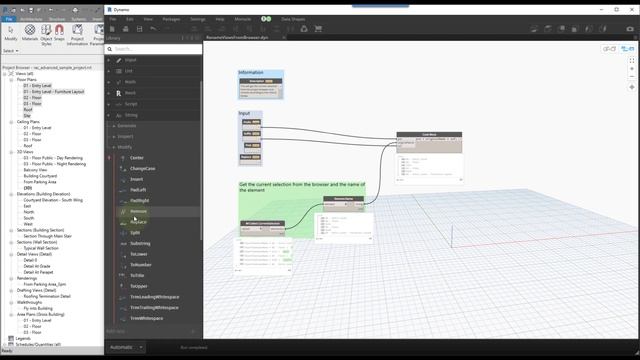Expand the Math library category

109,82
